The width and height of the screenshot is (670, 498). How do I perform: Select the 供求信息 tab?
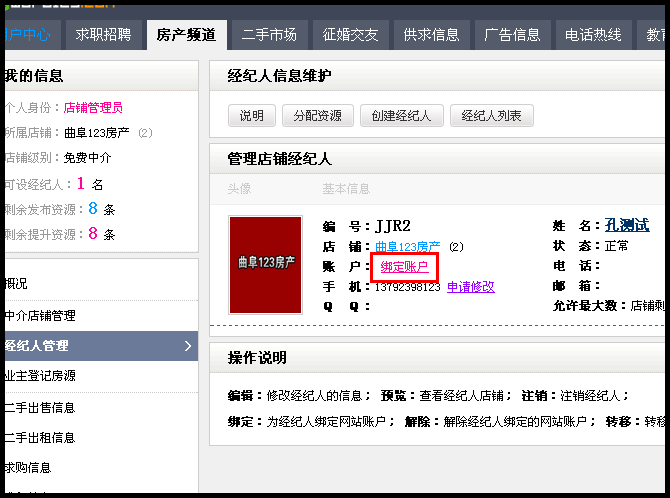click(432, 35)
